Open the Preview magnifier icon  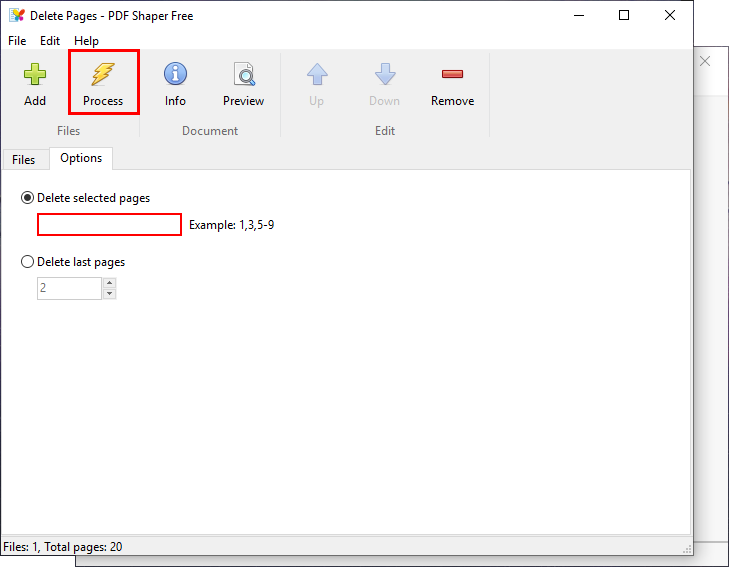(244, 74)
